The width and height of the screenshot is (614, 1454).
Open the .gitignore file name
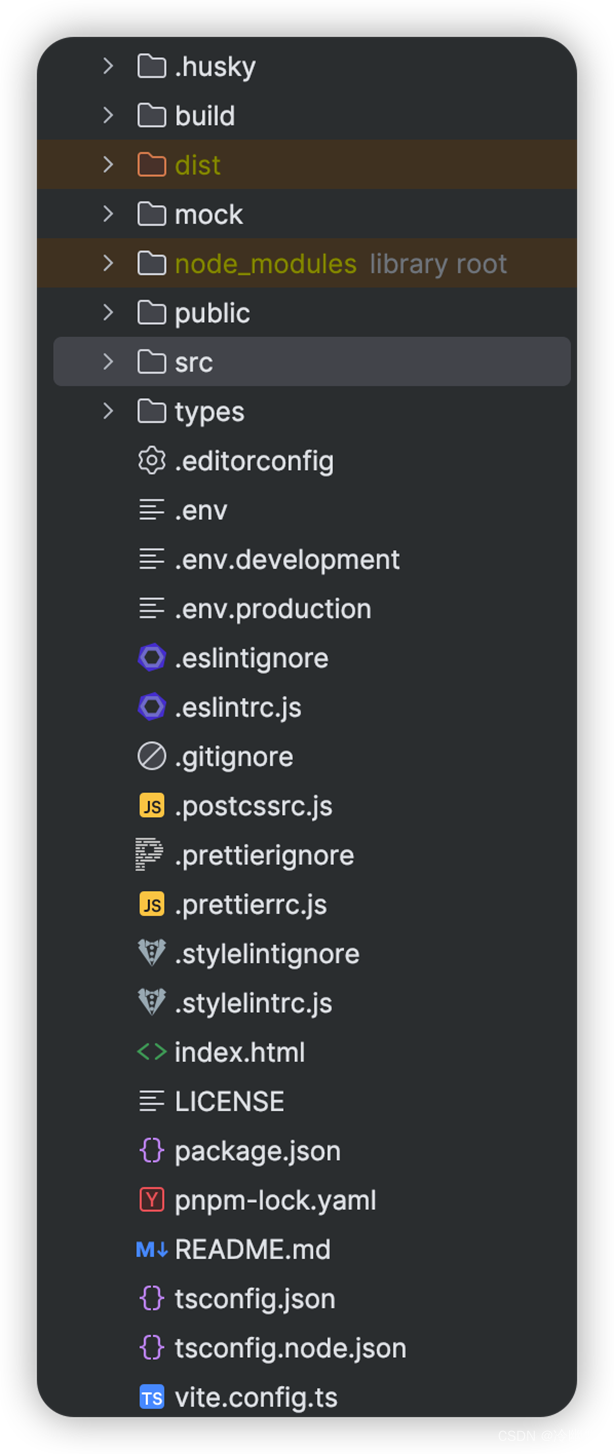coord(234,757)
